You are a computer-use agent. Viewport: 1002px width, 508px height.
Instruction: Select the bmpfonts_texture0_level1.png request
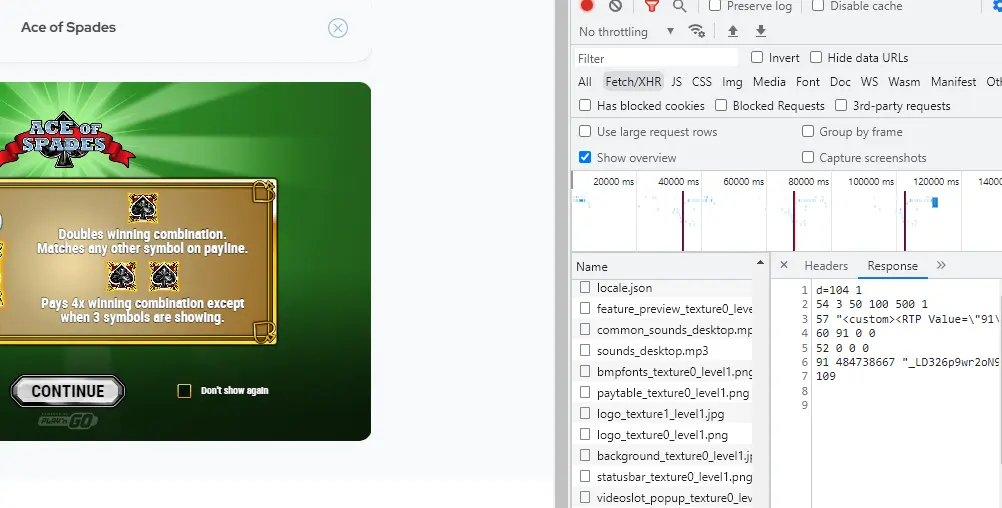coord(663,372)
